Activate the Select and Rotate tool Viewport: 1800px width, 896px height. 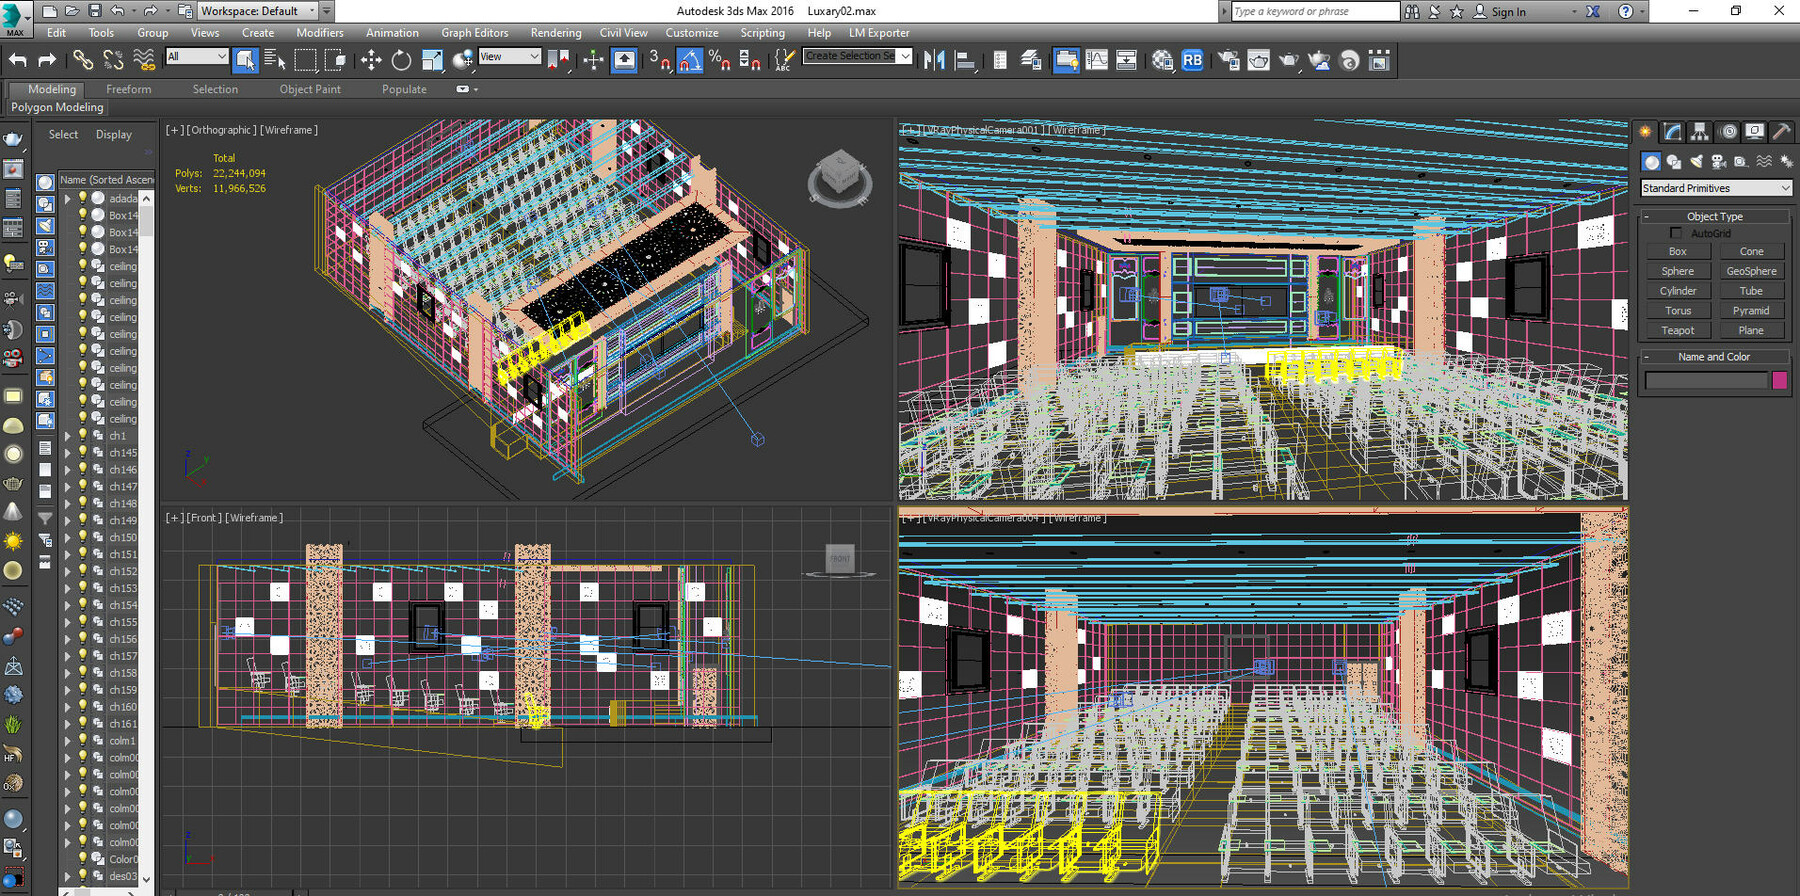[401, 61]
